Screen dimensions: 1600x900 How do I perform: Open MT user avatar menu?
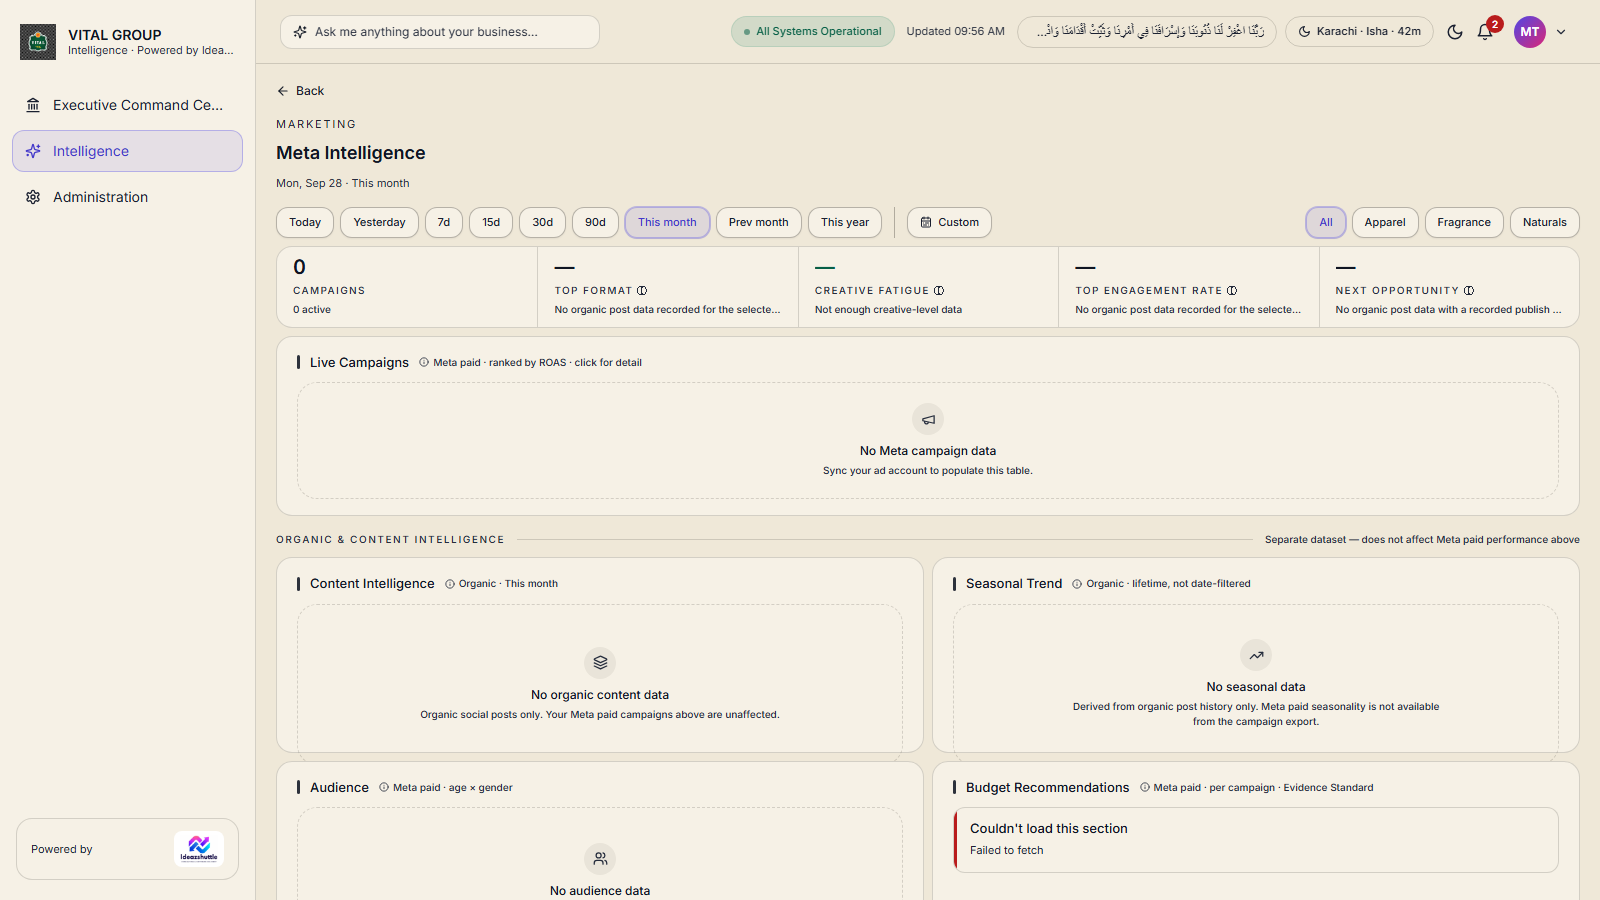coord(1529,32)
